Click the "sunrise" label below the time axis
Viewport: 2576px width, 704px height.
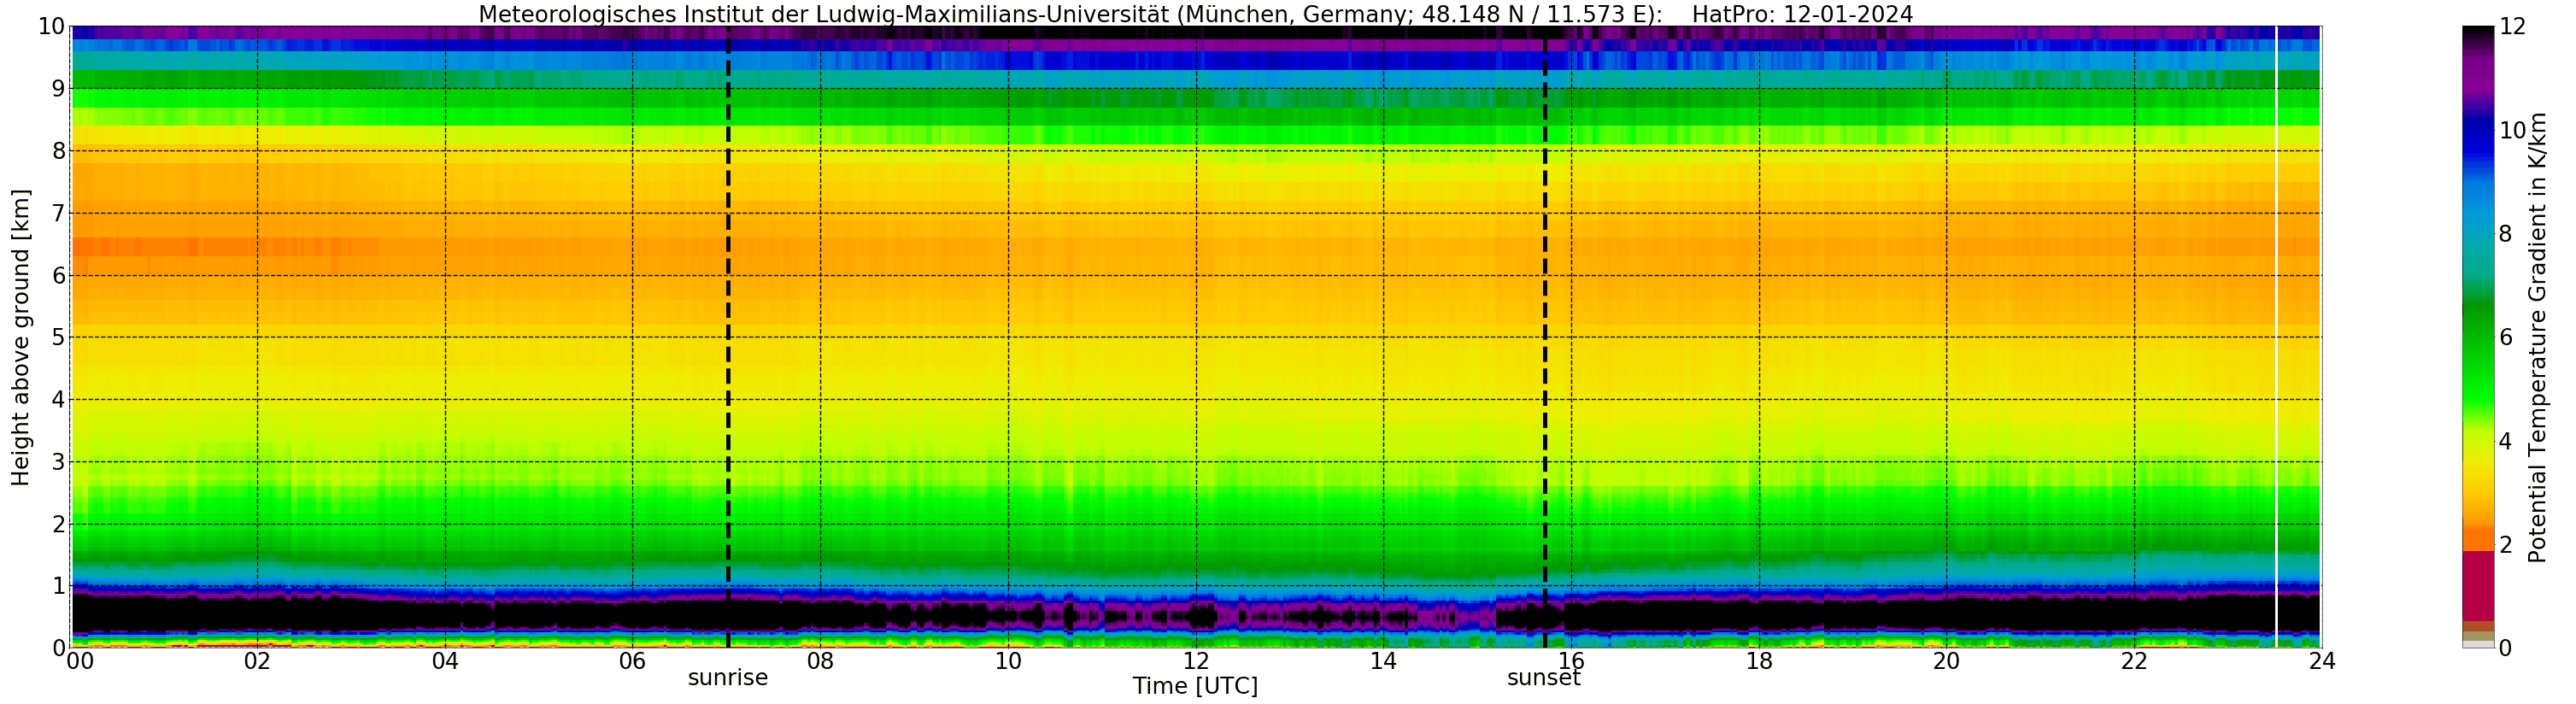point(728,678)
